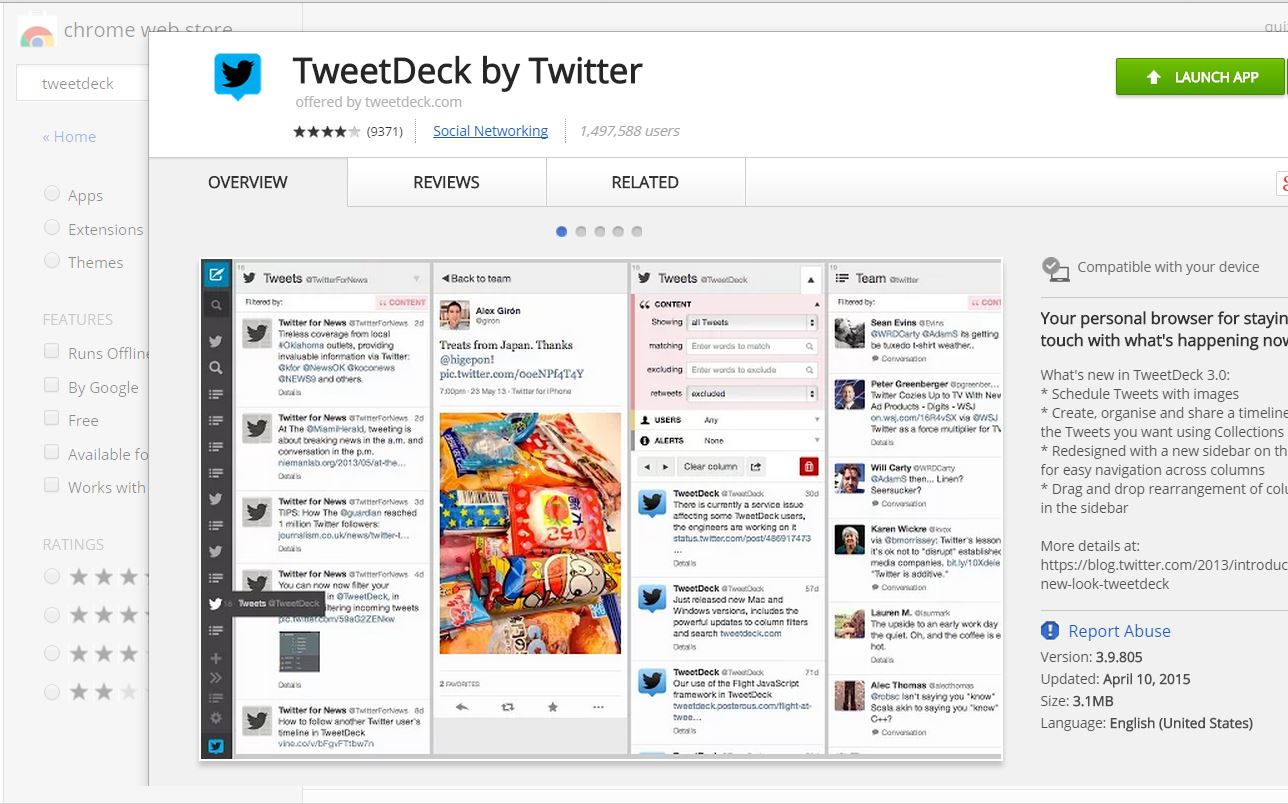The image size is (1288, 804).
Task: Click the second carousel dot indicator
Action: pos(580,231)
